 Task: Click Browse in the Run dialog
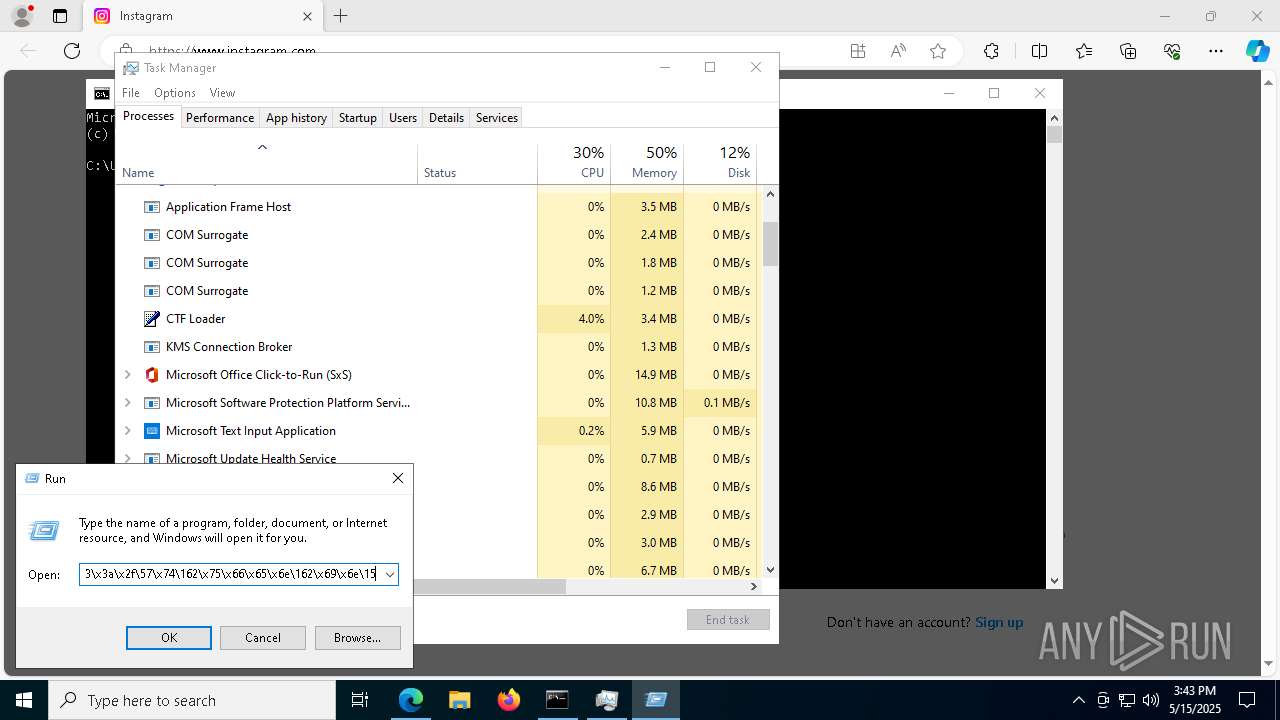(x=357, y=638)
